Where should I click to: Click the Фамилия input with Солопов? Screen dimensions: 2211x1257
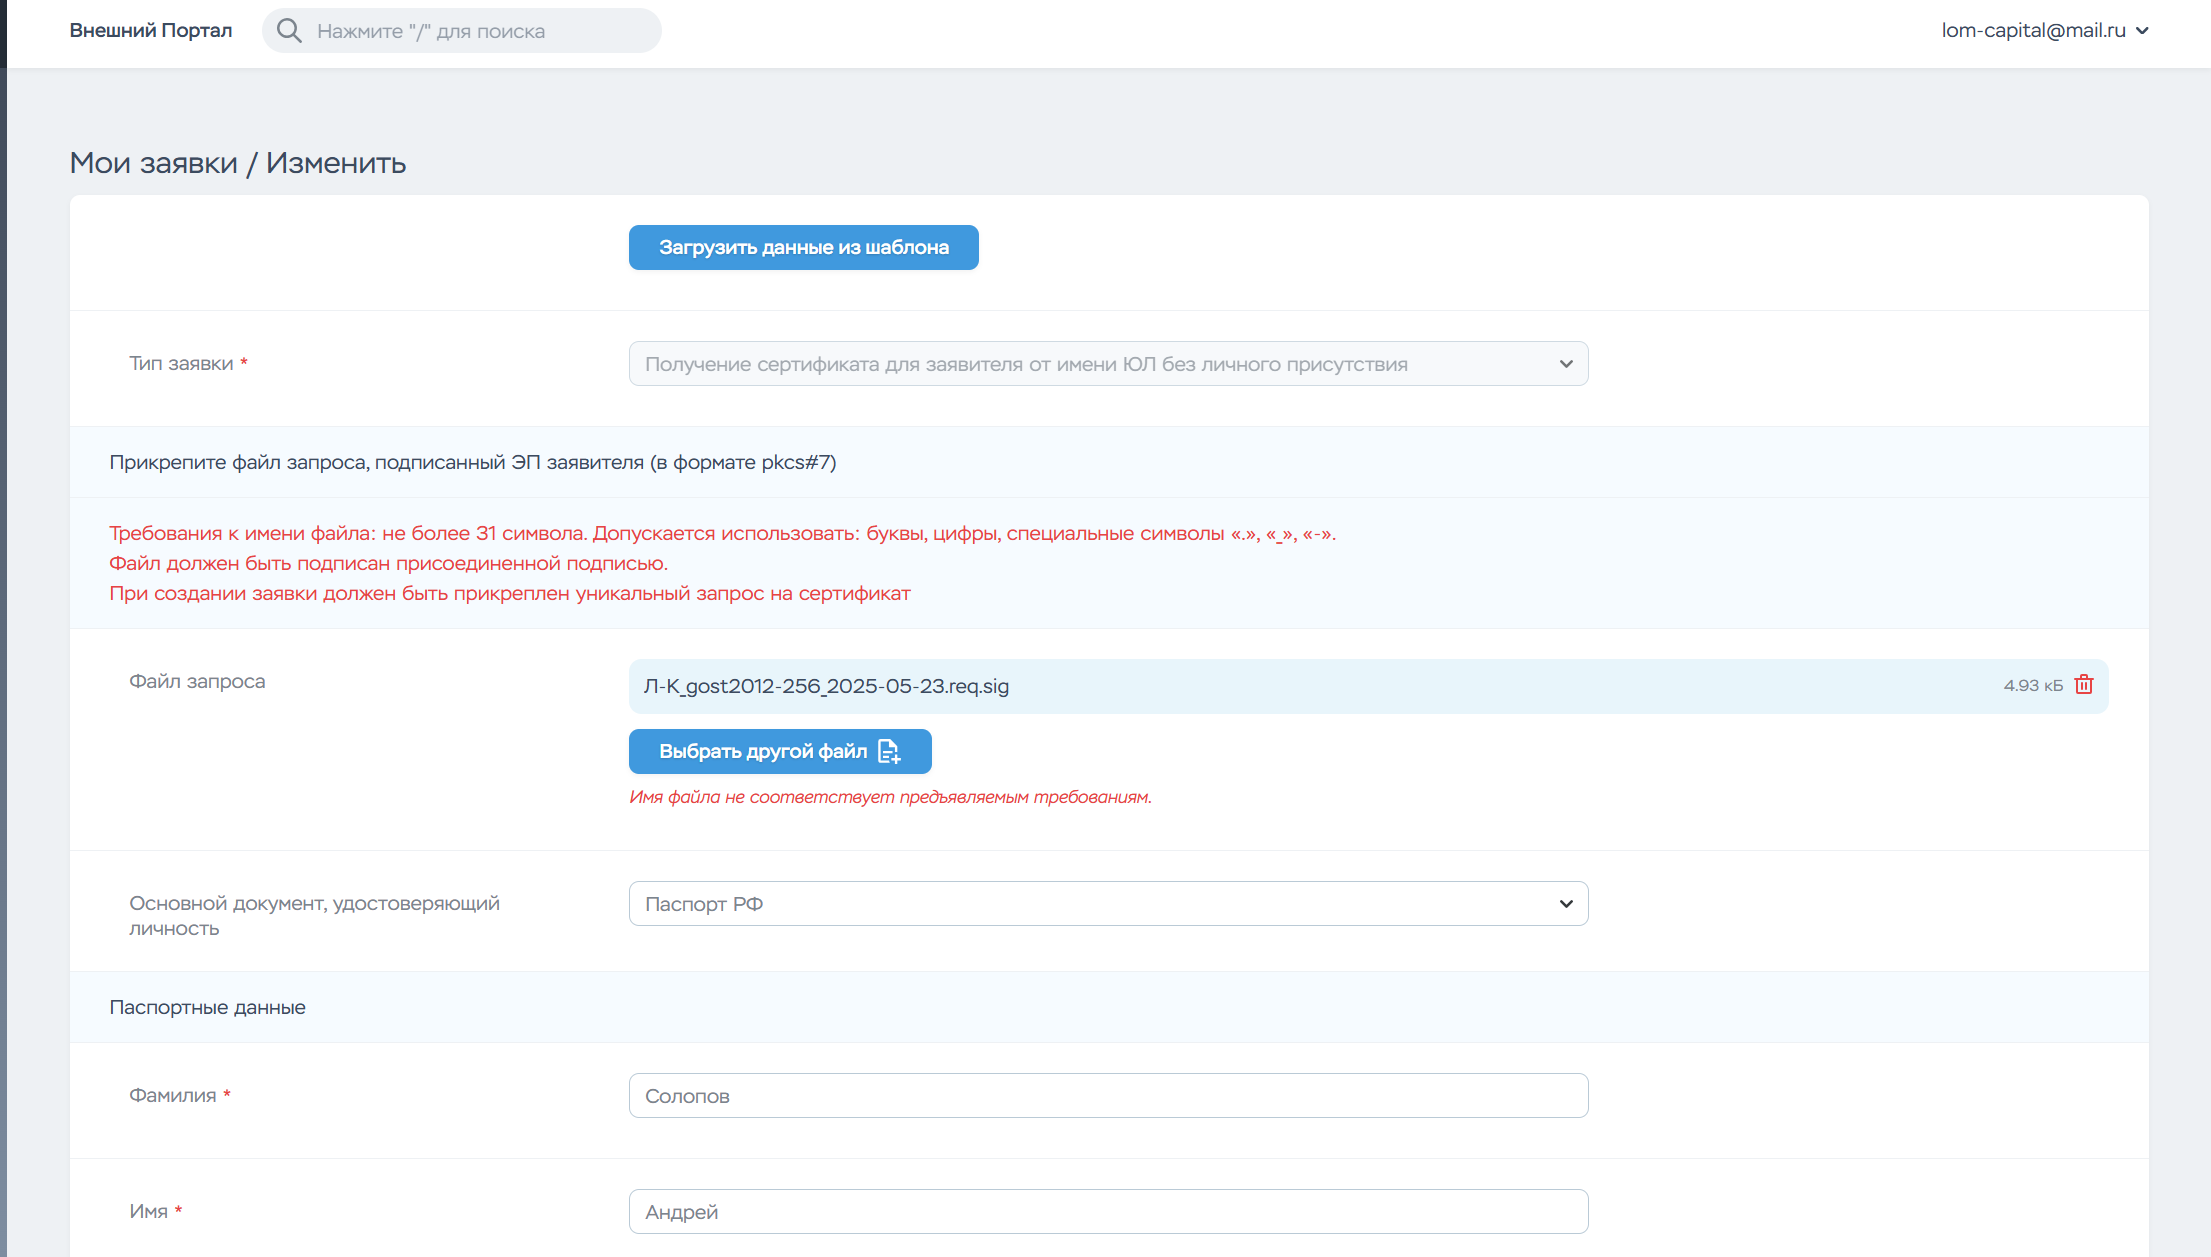(x=1108, y=1096)
